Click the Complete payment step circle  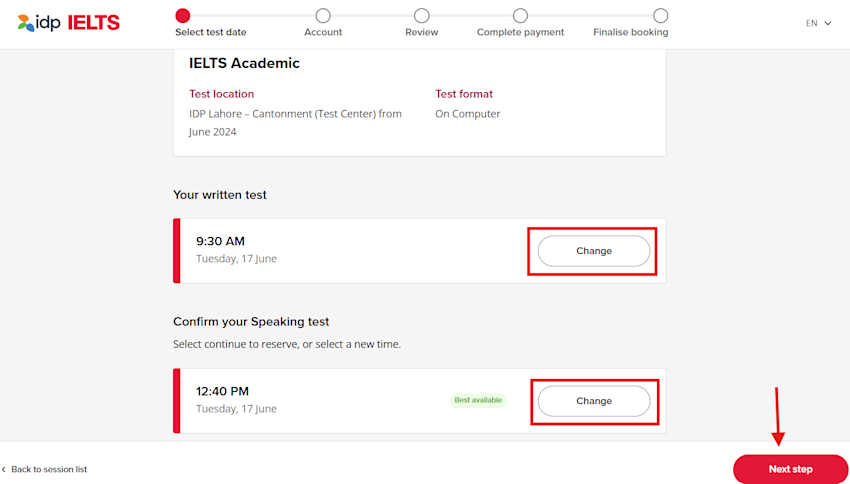pos(520,15)
